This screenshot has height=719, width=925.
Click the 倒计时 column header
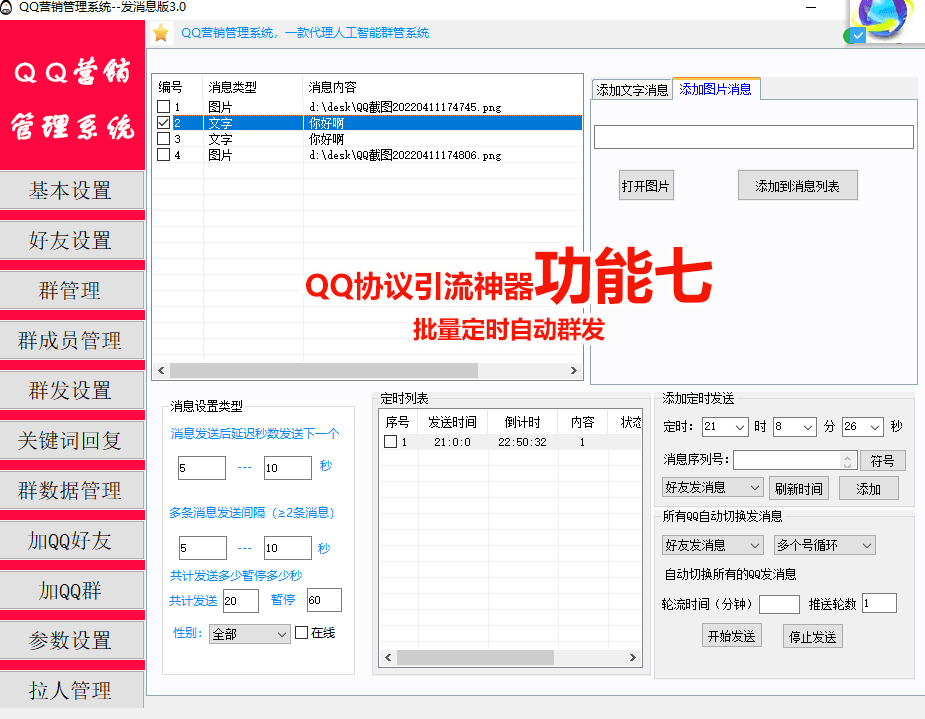point(523,422)
